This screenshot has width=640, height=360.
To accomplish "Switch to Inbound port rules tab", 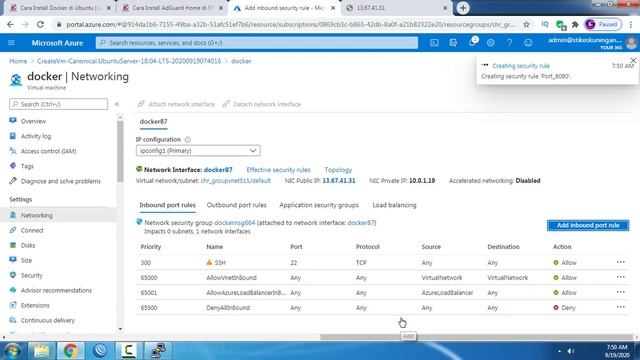I will point(167,205).
